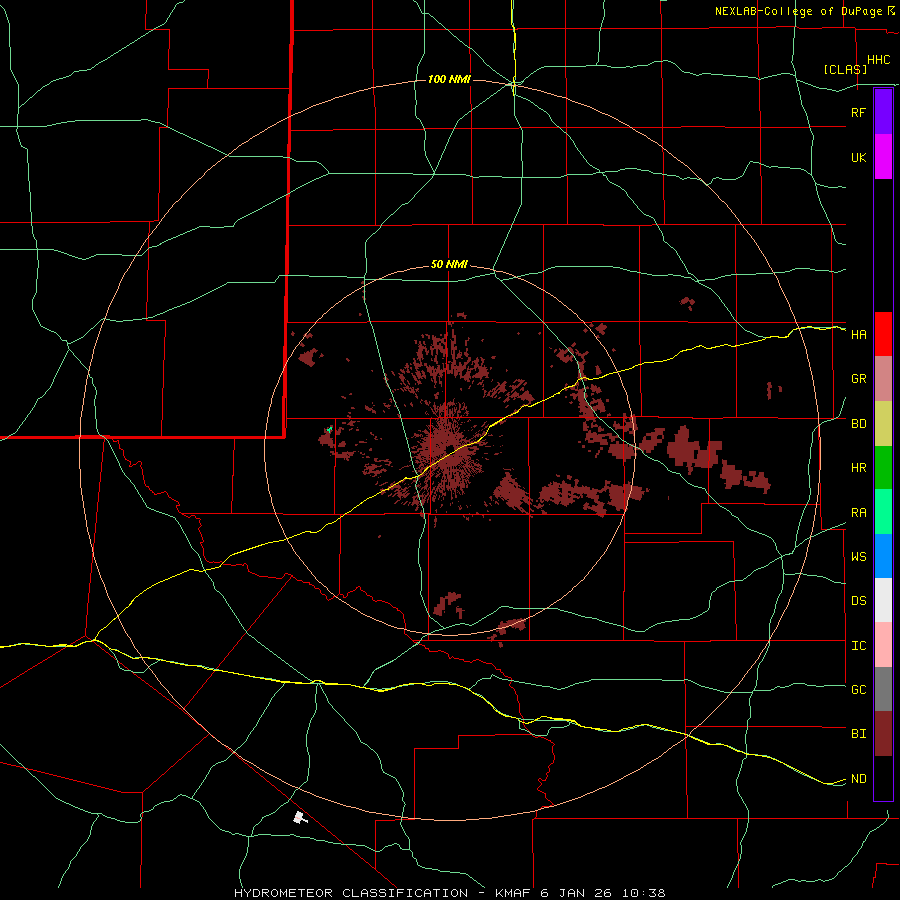Viewport: 900px width, 900px height.
Task: Click the DS legend label
Action: tap(858, 600)
